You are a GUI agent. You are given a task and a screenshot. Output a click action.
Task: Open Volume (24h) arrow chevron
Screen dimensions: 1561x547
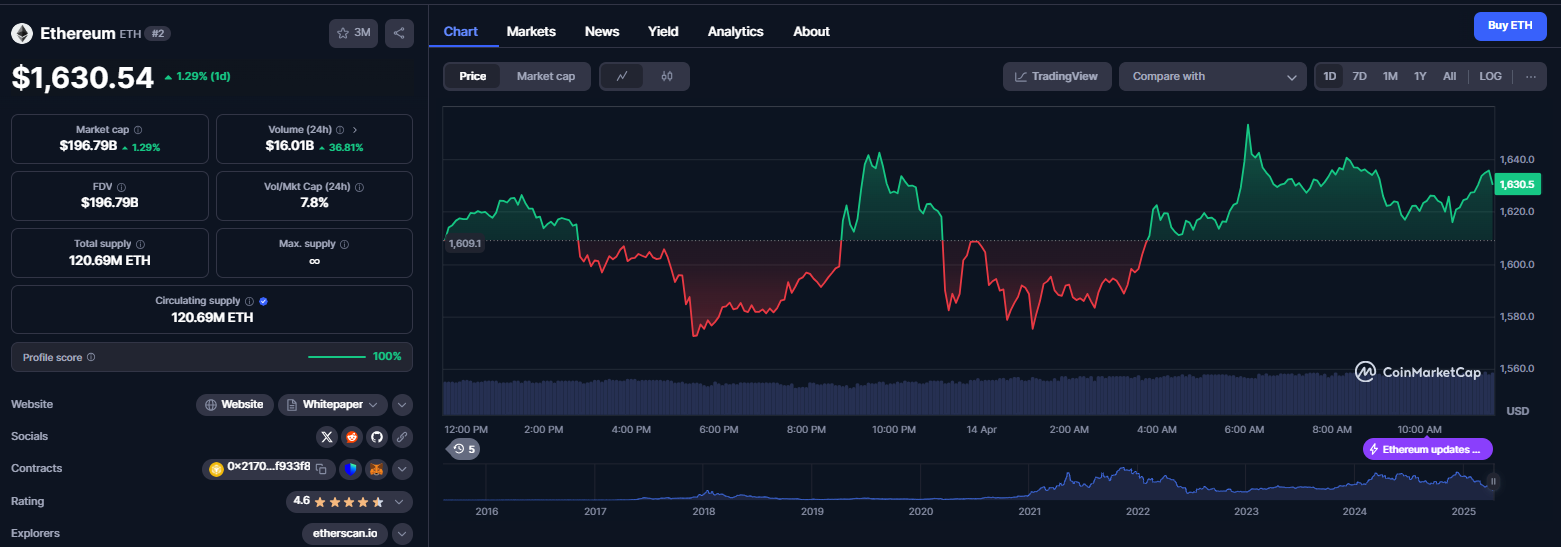355,130
